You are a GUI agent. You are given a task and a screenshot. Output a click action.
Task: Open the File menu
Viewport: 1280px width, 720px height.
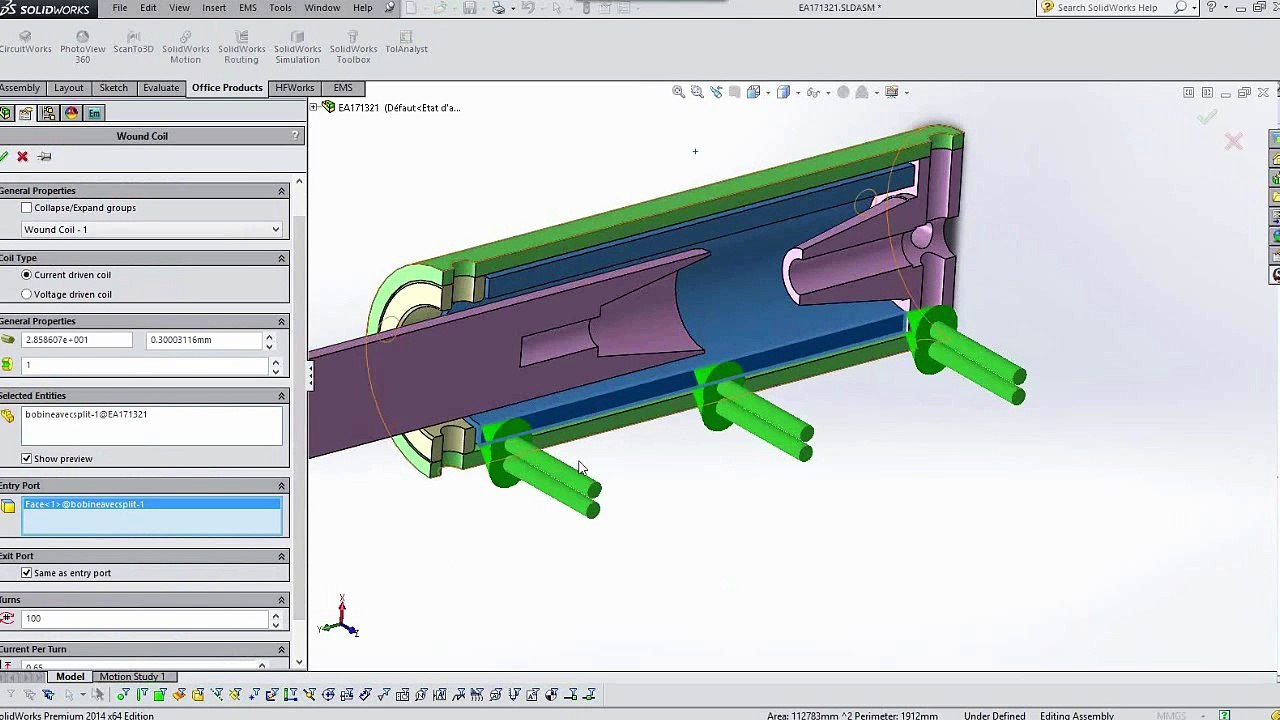click(x=119, y=8)
